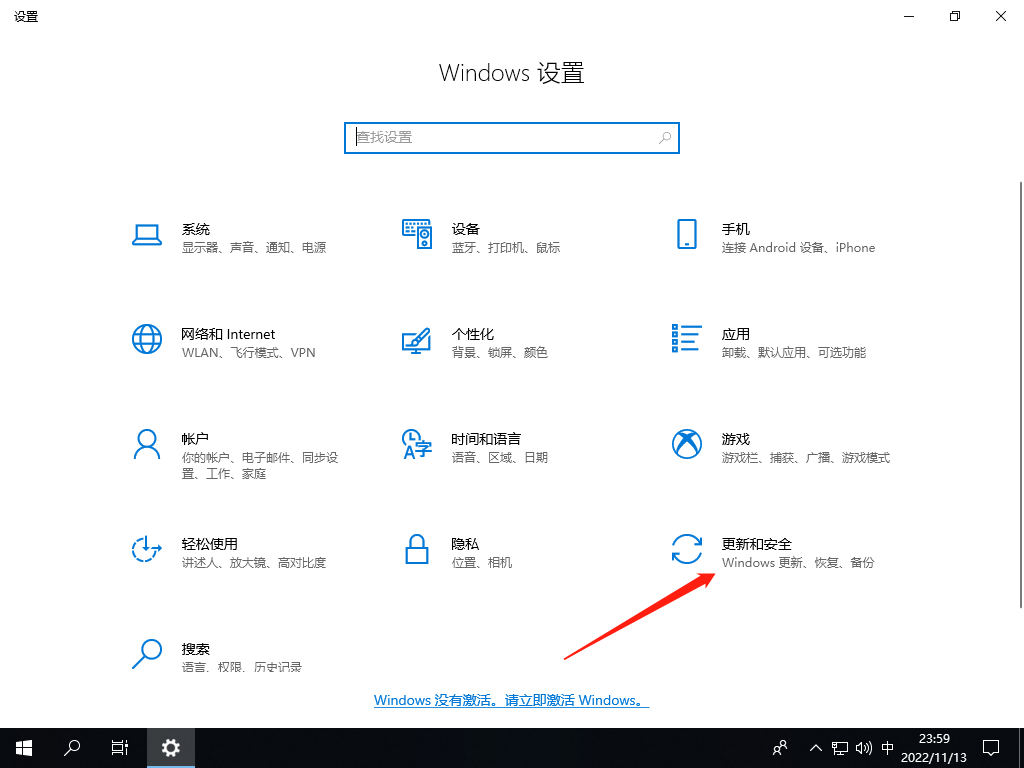Open the 游戏 Xbox icon
Viewport: 1024px width, 768px height.
click(686, 444)
